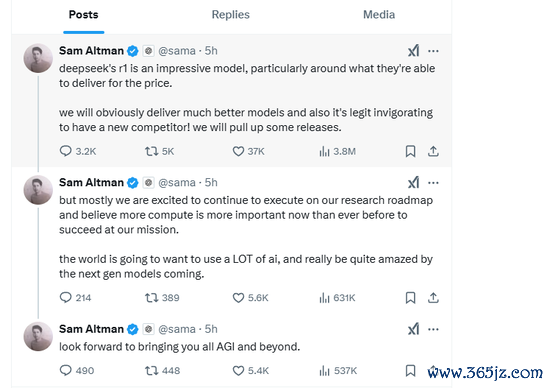The width and height of the screenshot is (550, 388).
Task: Switch to the Media tab
Action: point(379,15)
